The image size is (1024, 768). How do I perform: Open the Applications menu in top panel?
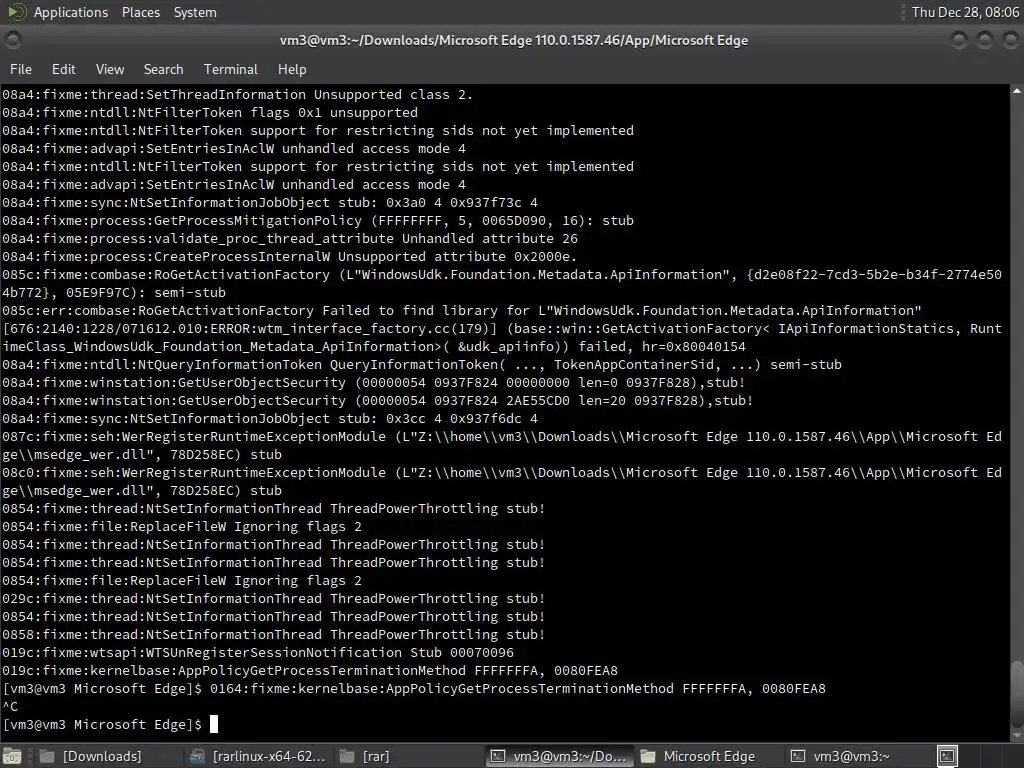coord(71,12)
